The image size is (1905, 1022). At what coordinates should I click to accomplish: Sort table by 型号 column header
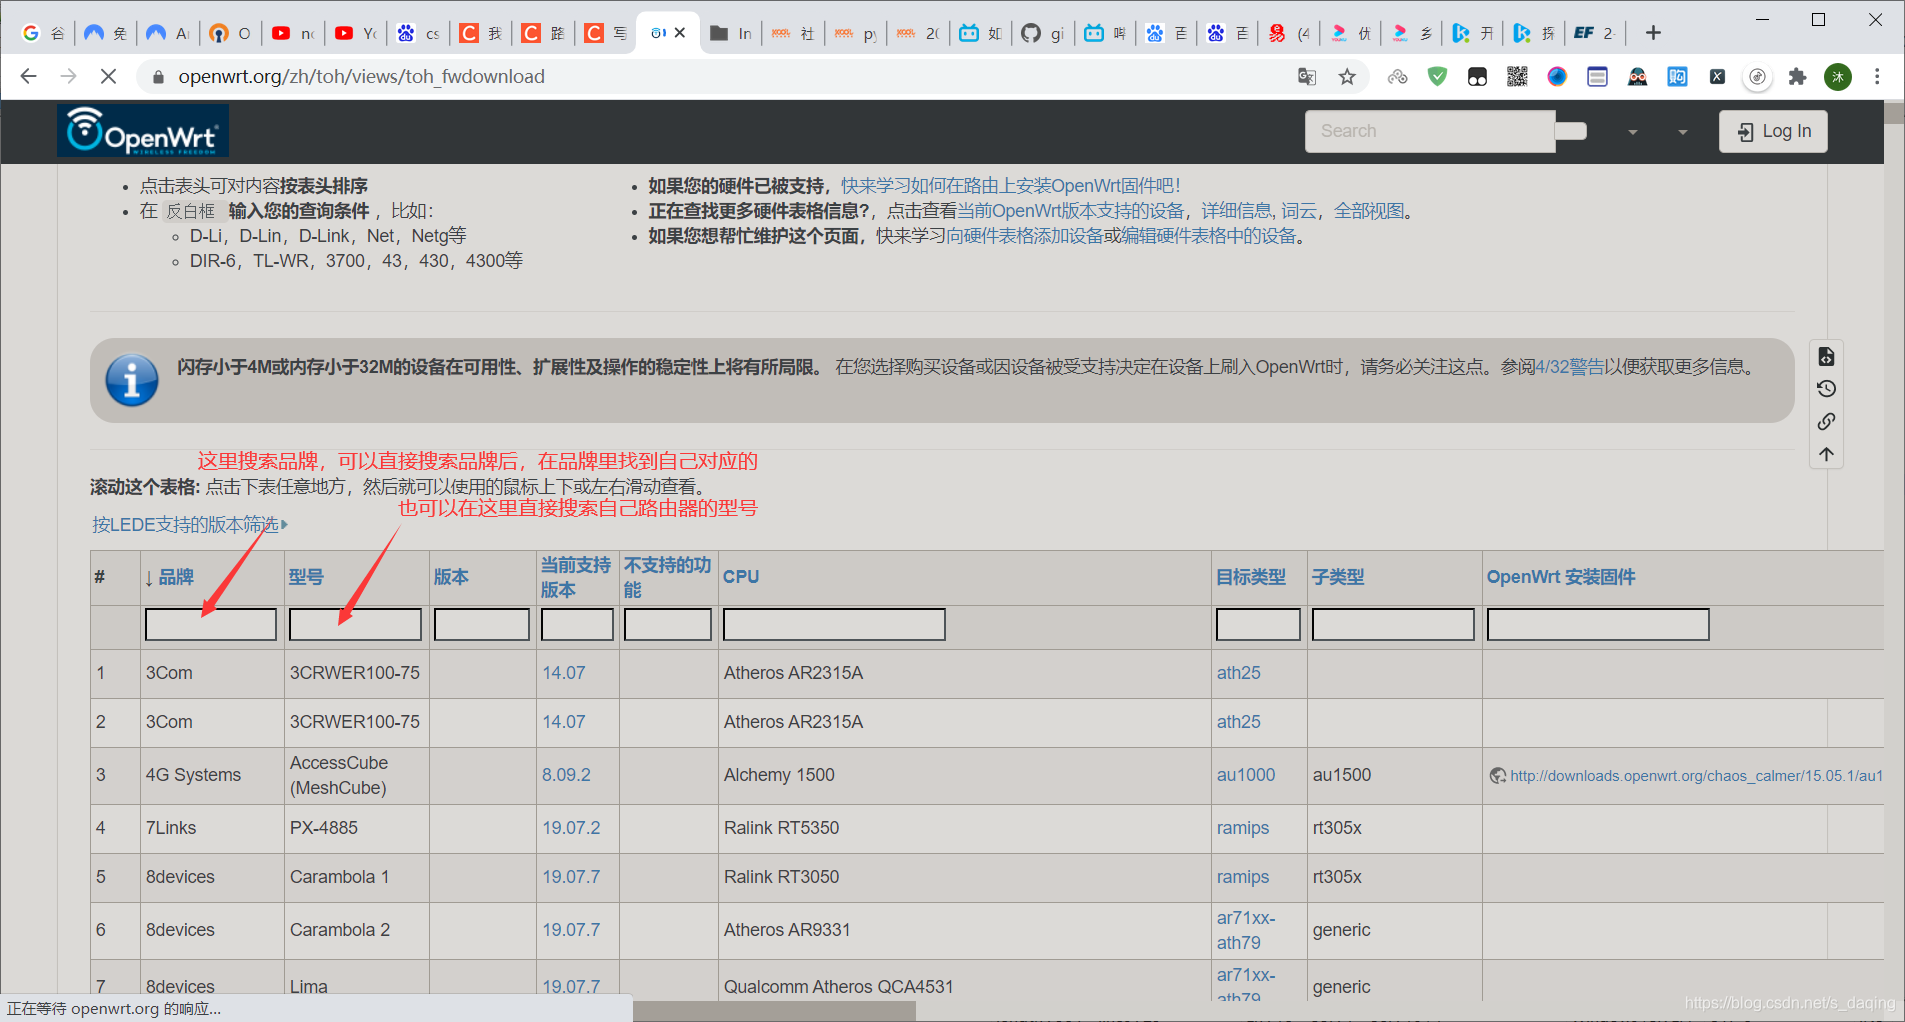[x=306, y=578]
